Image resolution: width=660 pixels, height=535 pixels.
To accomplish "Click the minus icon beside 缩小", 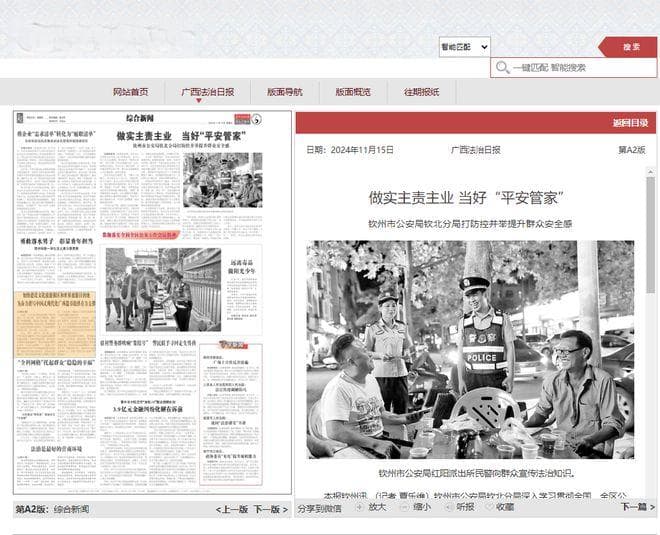I will pyautogui.click(x=404, y=507).
